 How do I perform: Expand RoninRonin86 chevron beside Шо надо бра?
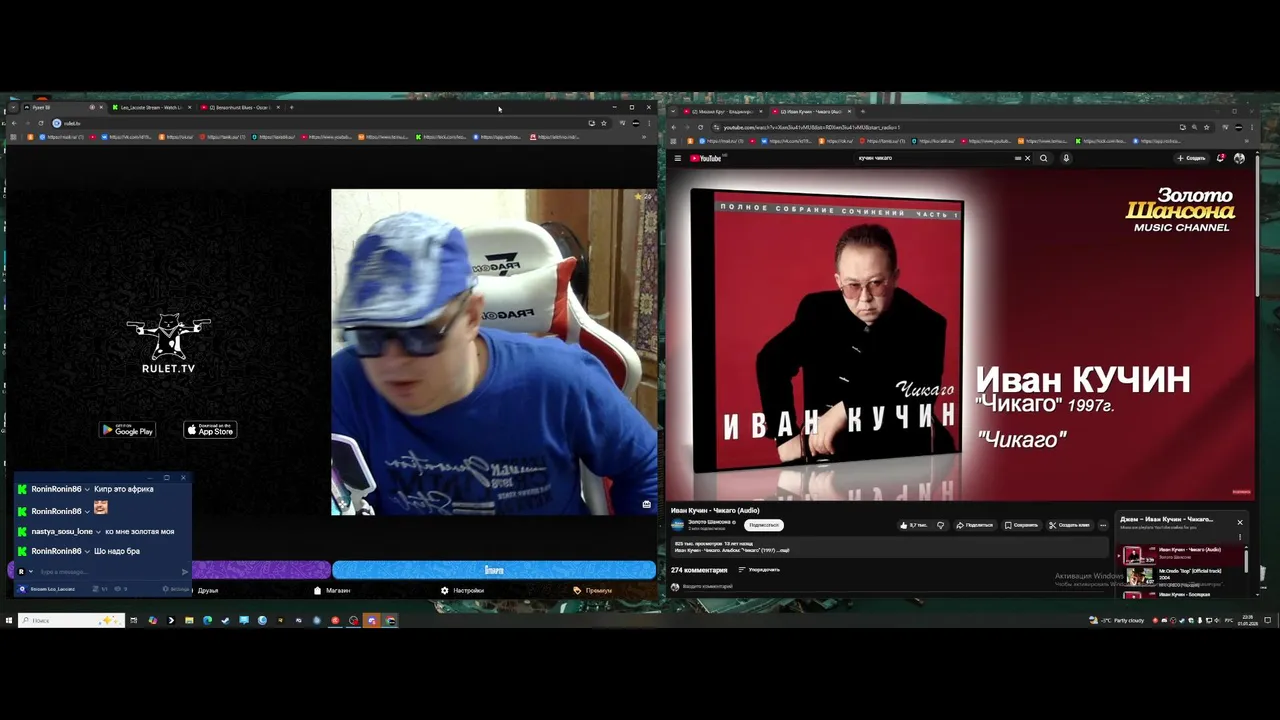pos(87,551)
